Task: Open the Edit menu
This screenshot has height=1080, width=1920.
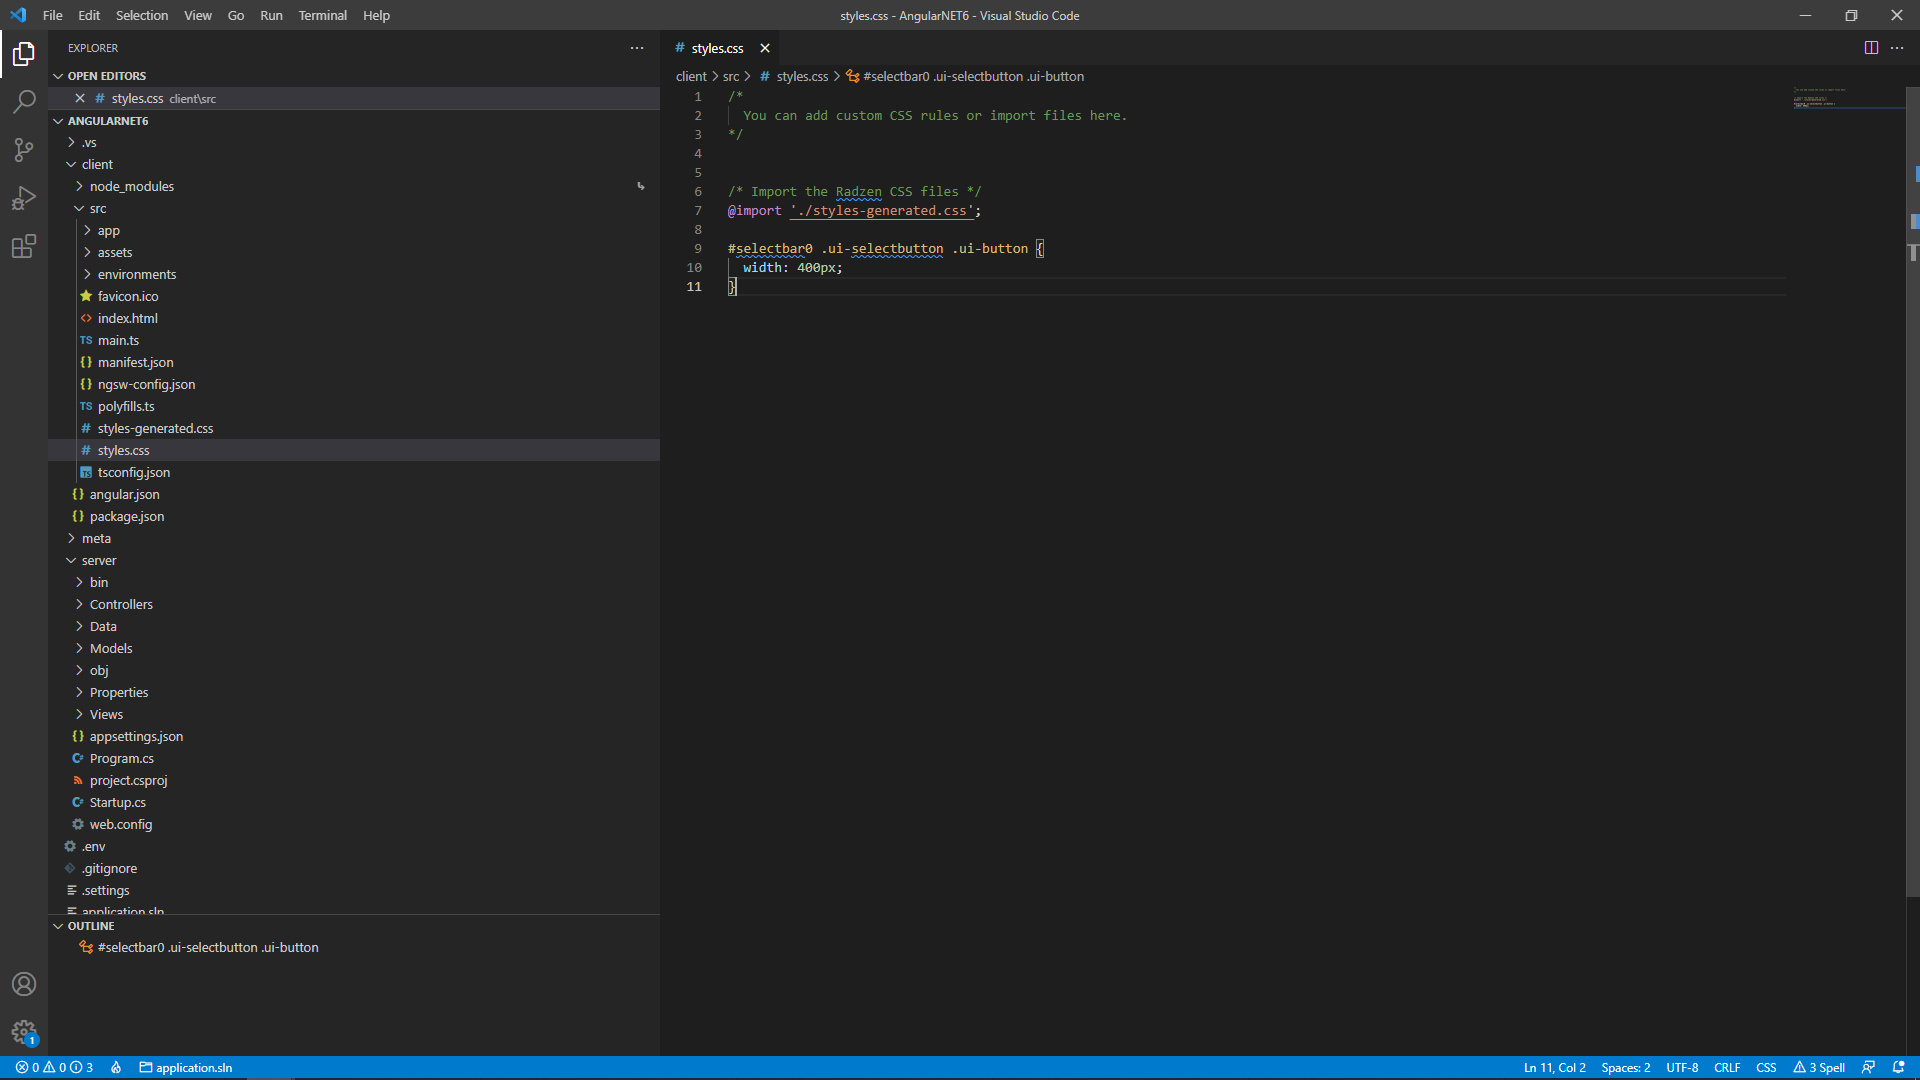Action: [x=89, y=15]
